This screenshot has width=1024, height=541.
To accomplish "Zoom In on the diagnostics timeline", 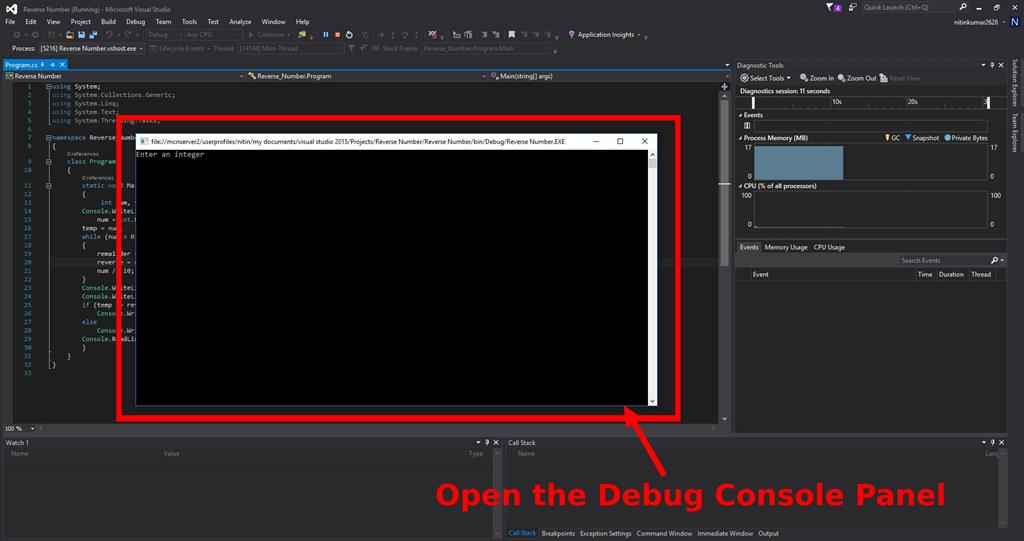I will pyautogui.click(x=817, y=78).
